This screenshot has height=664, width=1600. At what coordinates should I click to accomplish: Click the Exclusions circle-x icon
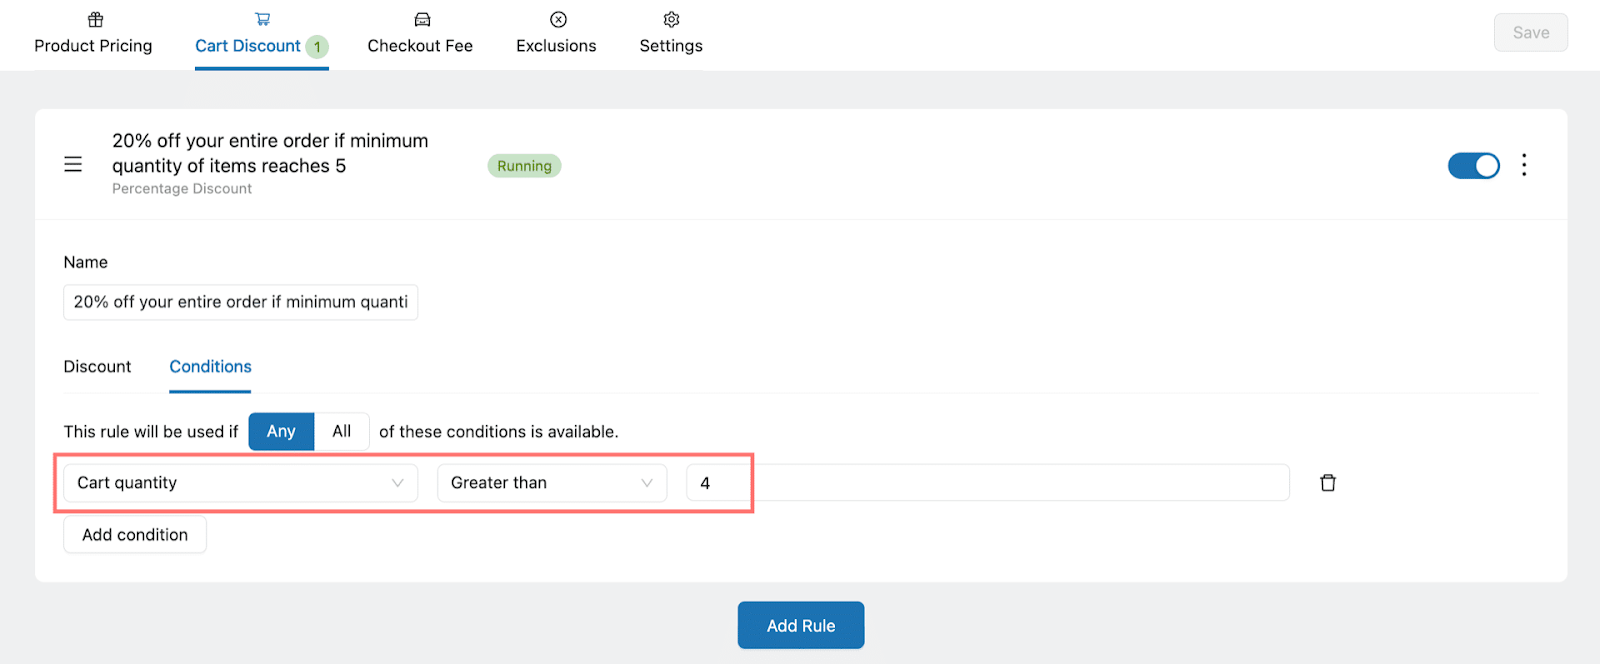click(558, 19)
